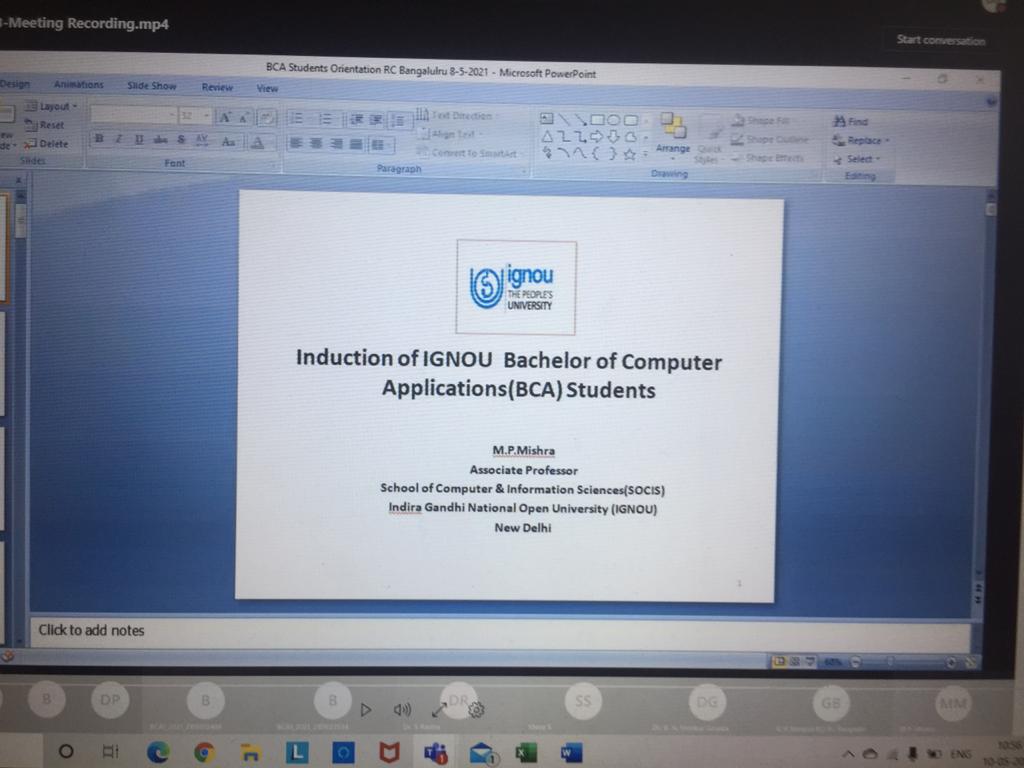Open the Review tab

click(217, 88)
